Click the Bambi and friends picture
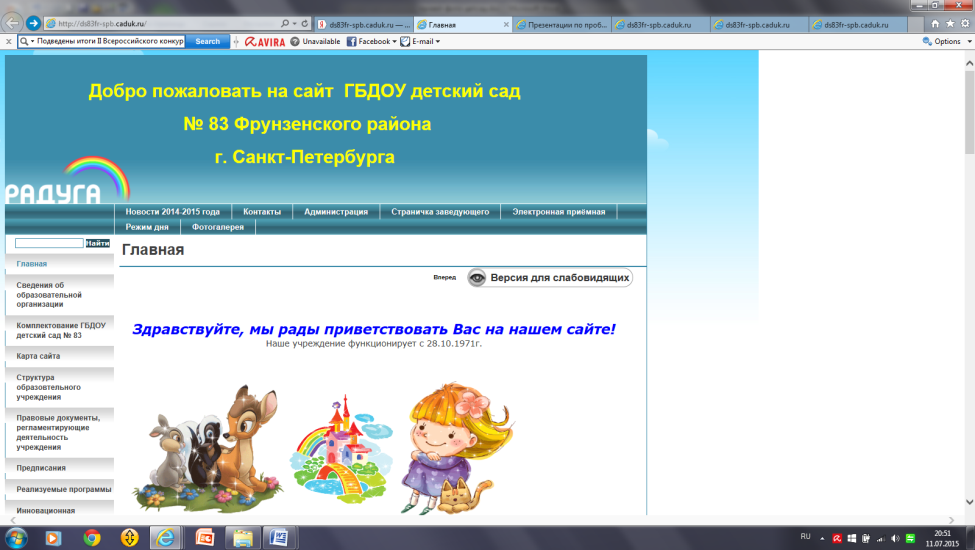This screenshot has height=550, width=975. (x=206, y=447)
